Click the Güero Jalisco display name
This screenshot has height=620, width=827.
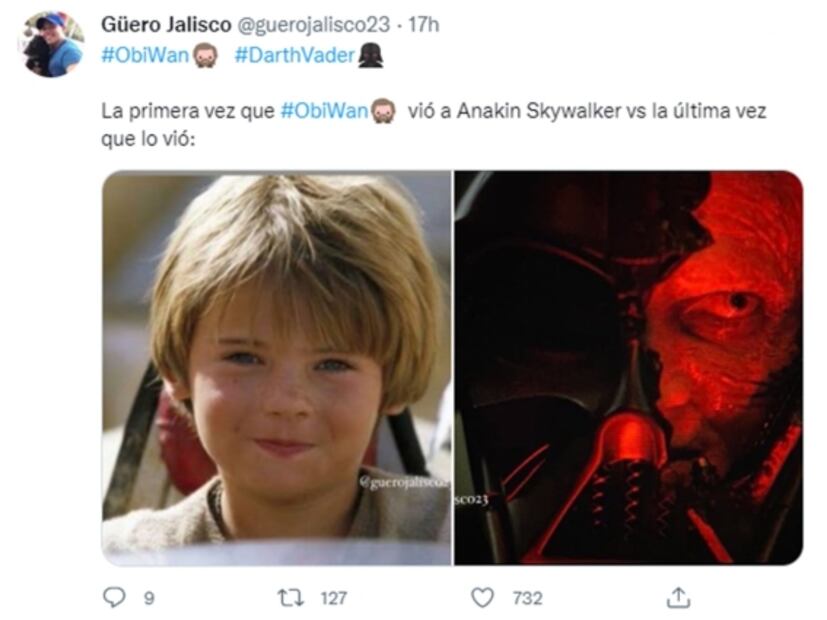(x=166, y=25)
